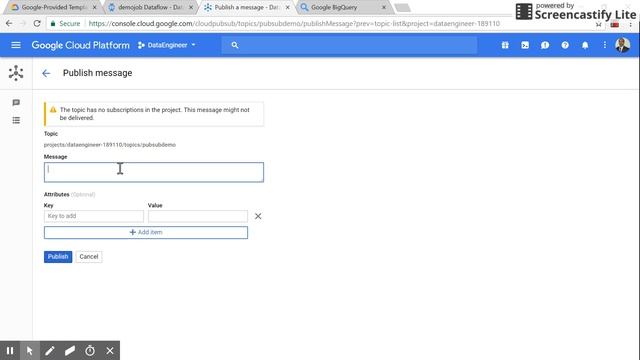The image size is (640, 360).
Task: Focus the top search bar
Action: [x=349, y=45]
